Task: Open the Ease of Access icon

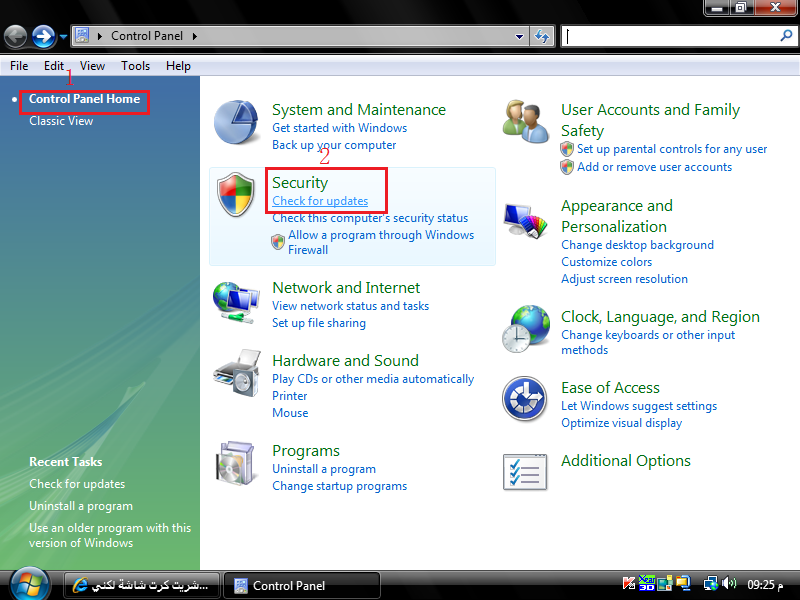Action: click(x=525, y=398)
